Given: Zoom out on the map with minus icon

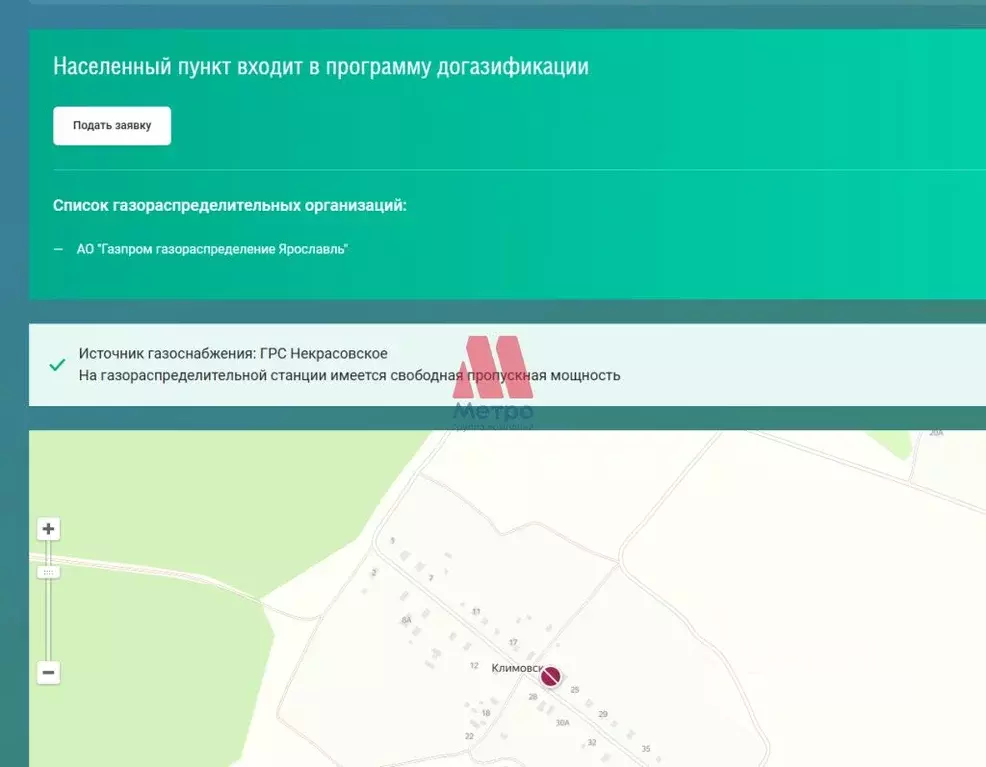Looking at the screenshot, I should [48, 672].
